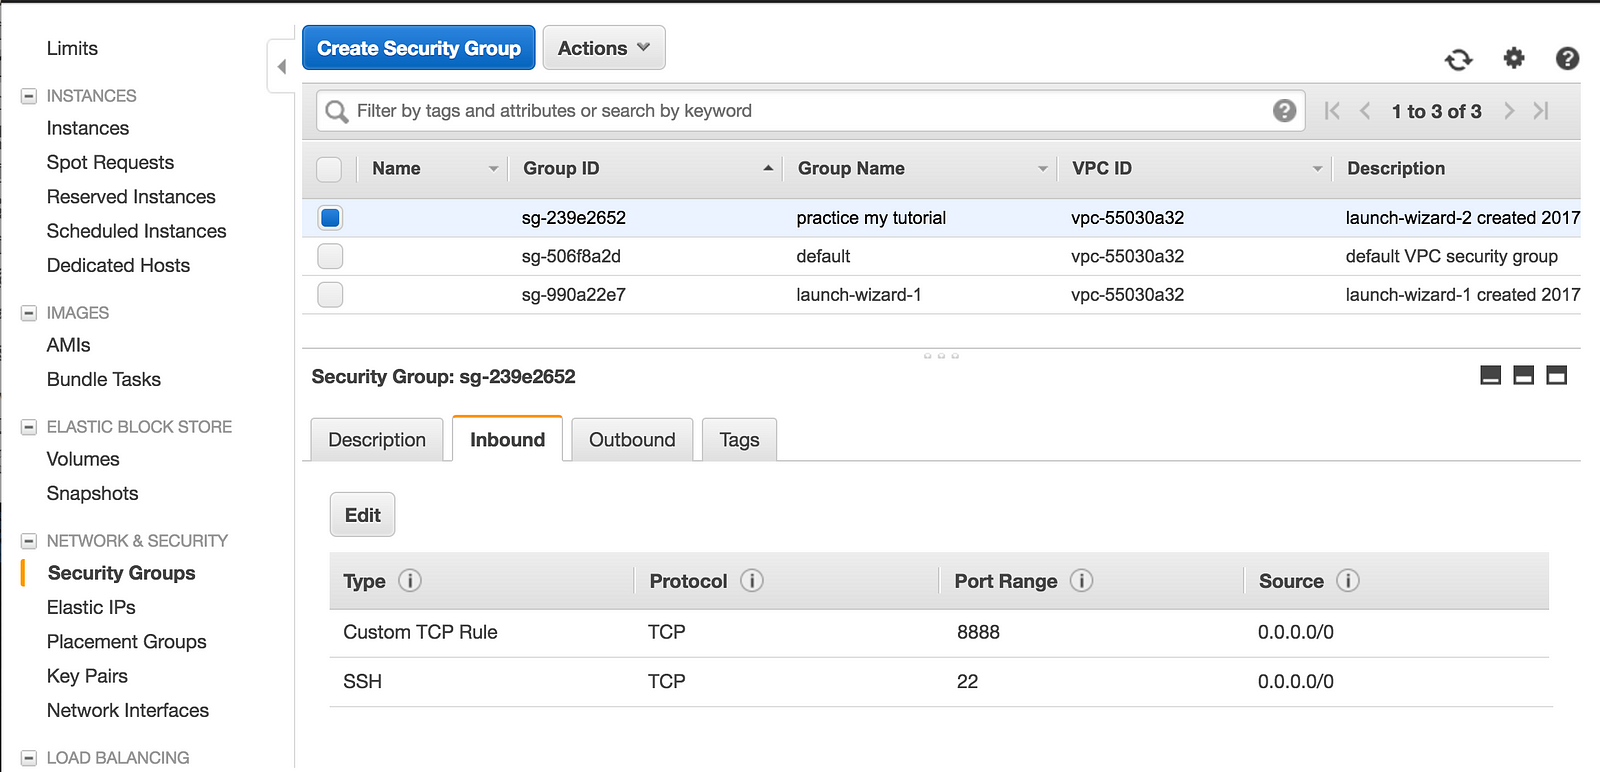The image size is (1600, 772).
Task: Click the SSH rule type cell
Action: pos(362,681)
